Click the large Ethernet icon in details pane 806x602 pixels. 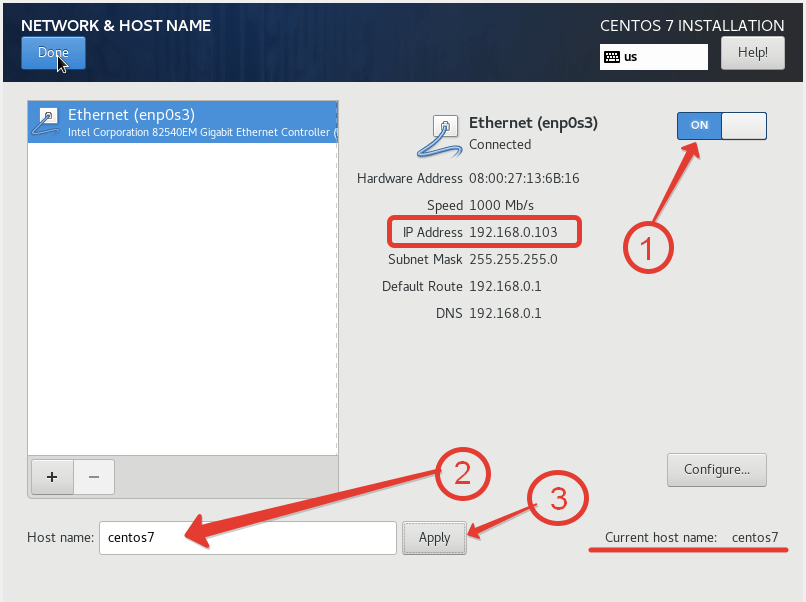coord(438,135)
